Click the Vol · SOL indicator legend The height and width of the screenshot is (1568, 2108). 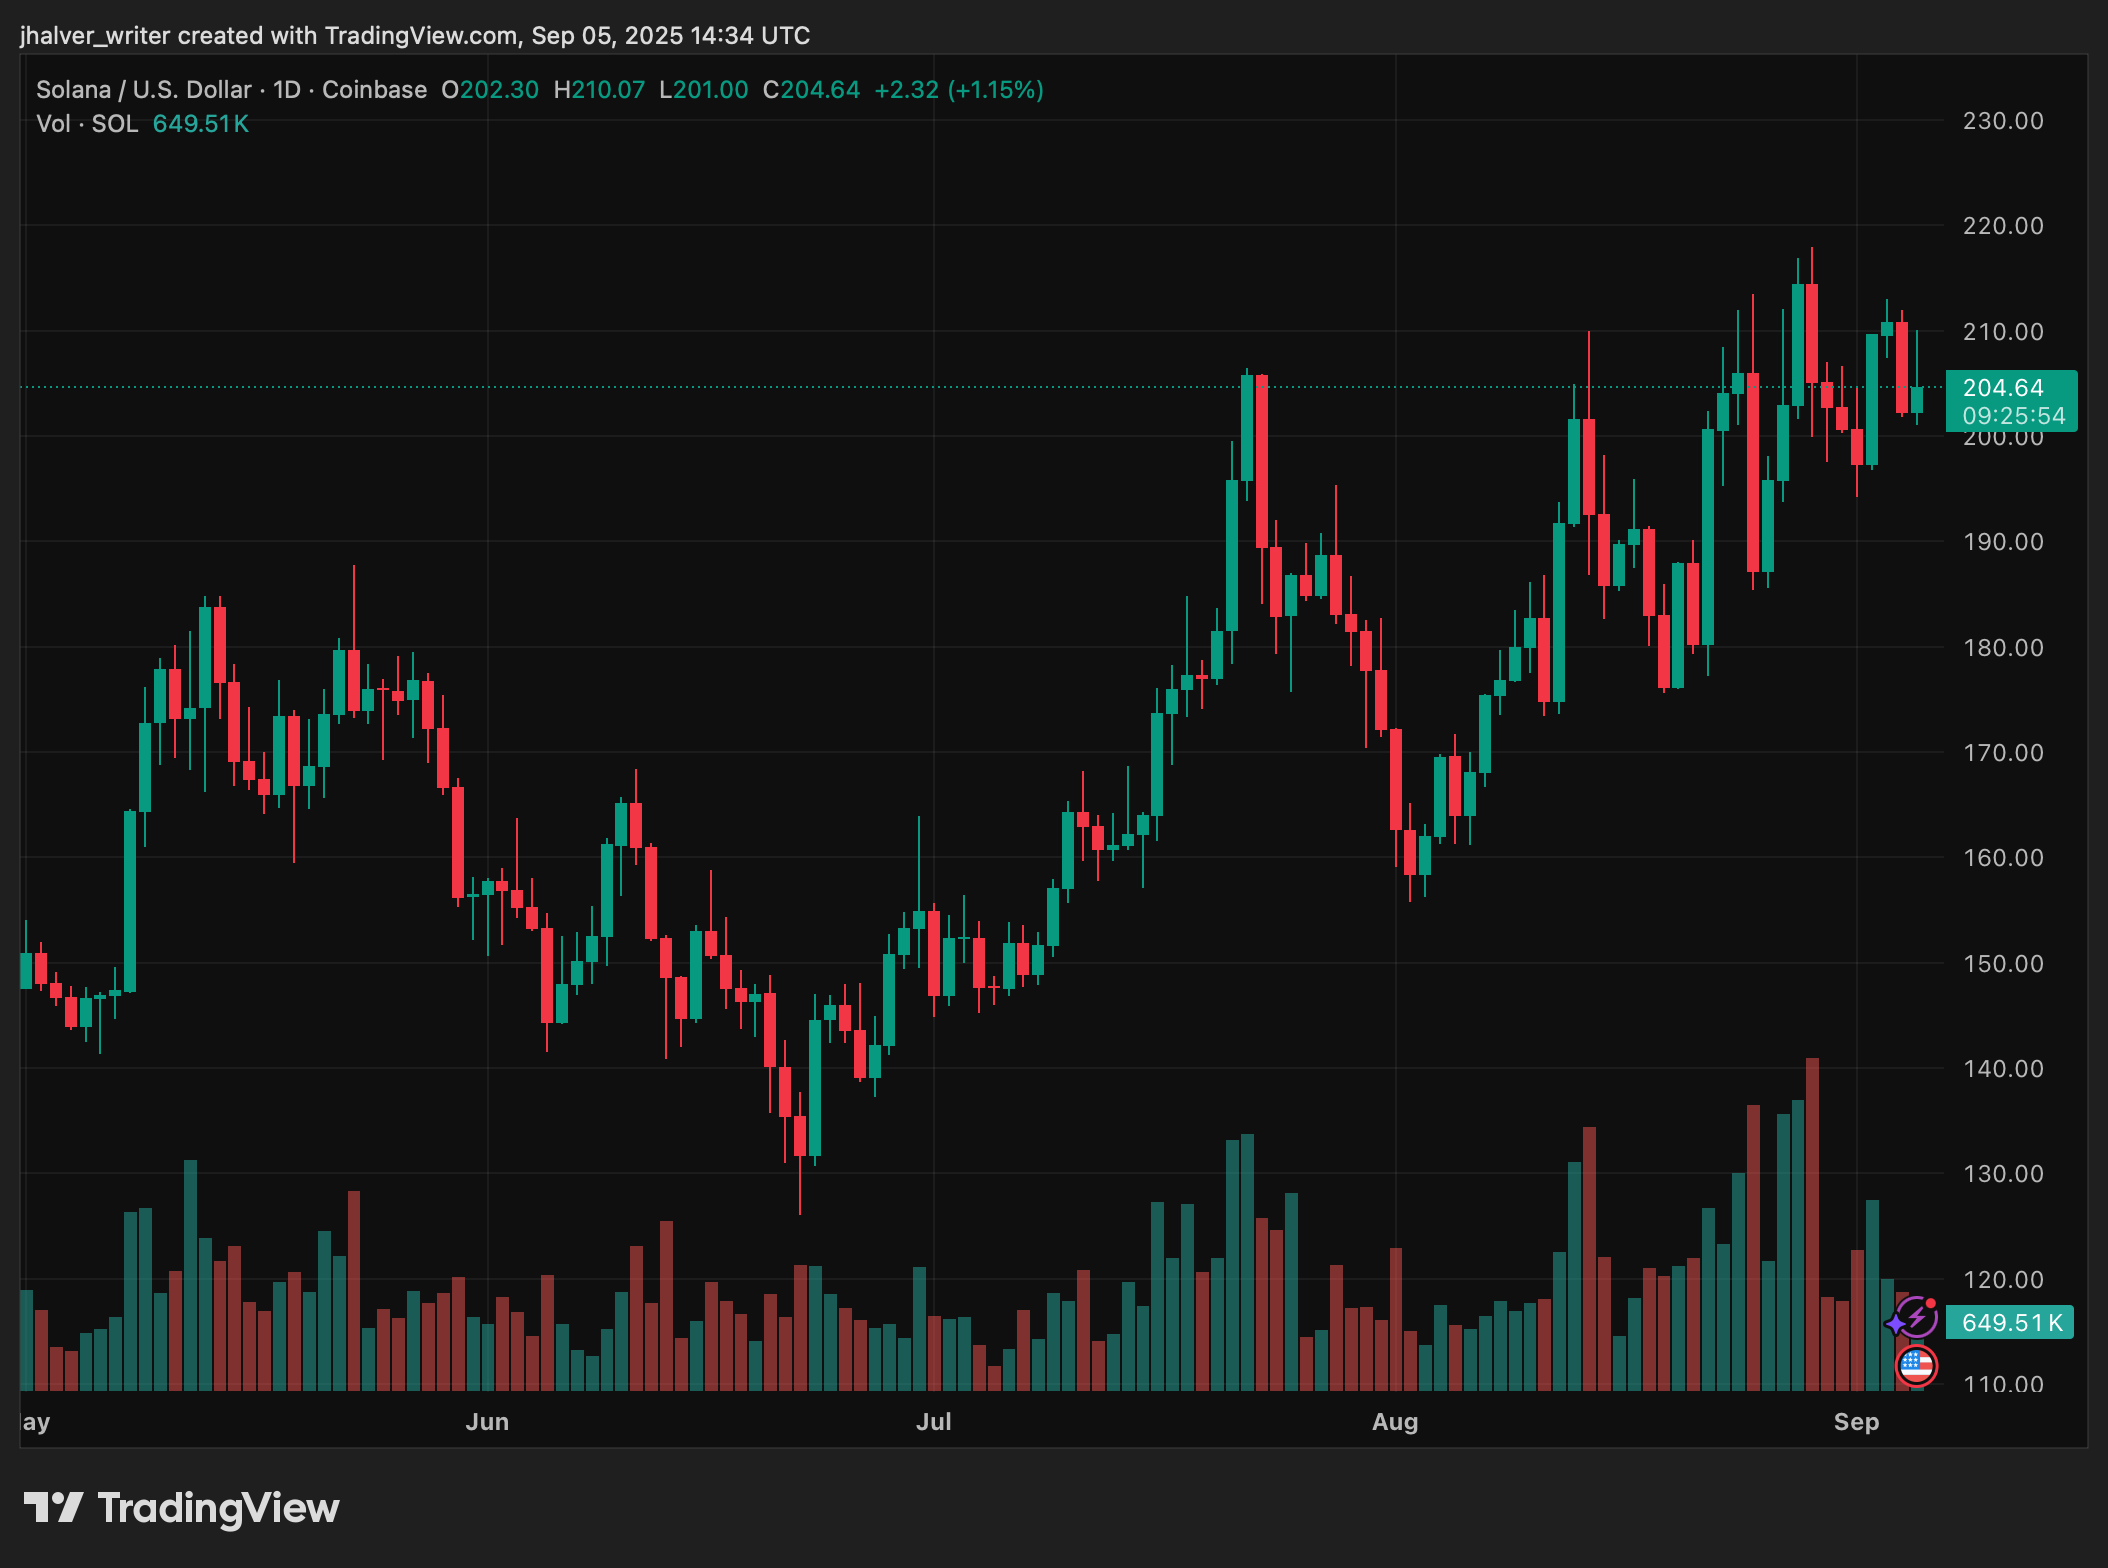87,124
